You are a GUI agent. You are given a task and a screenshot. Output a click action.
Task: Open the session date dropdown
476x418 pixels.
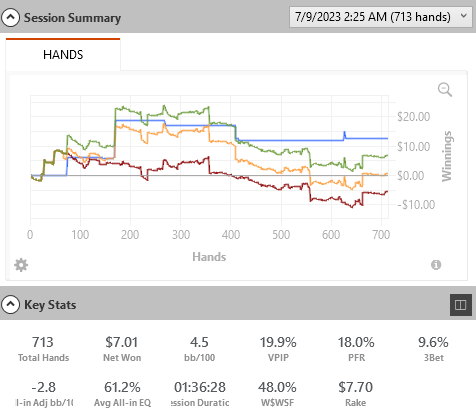(x=381, y=17)
